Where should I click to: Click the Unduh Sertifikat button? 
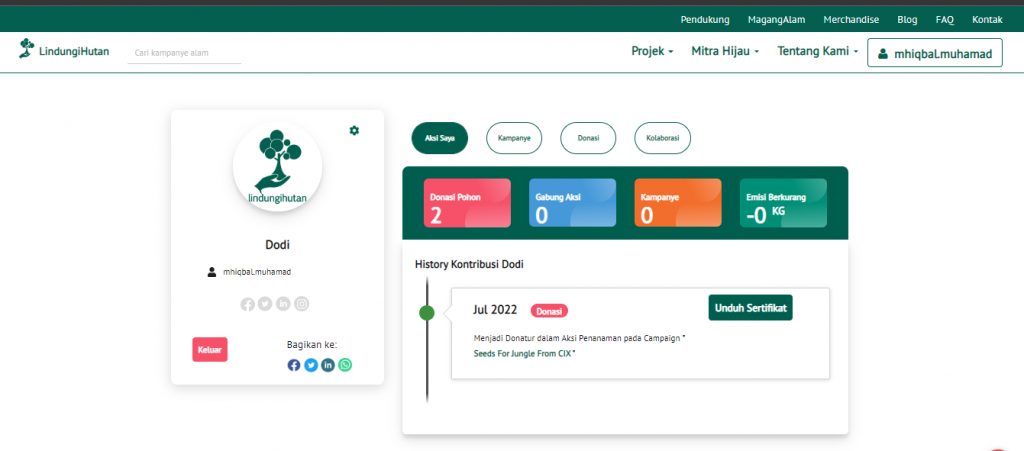pos(750,308)
